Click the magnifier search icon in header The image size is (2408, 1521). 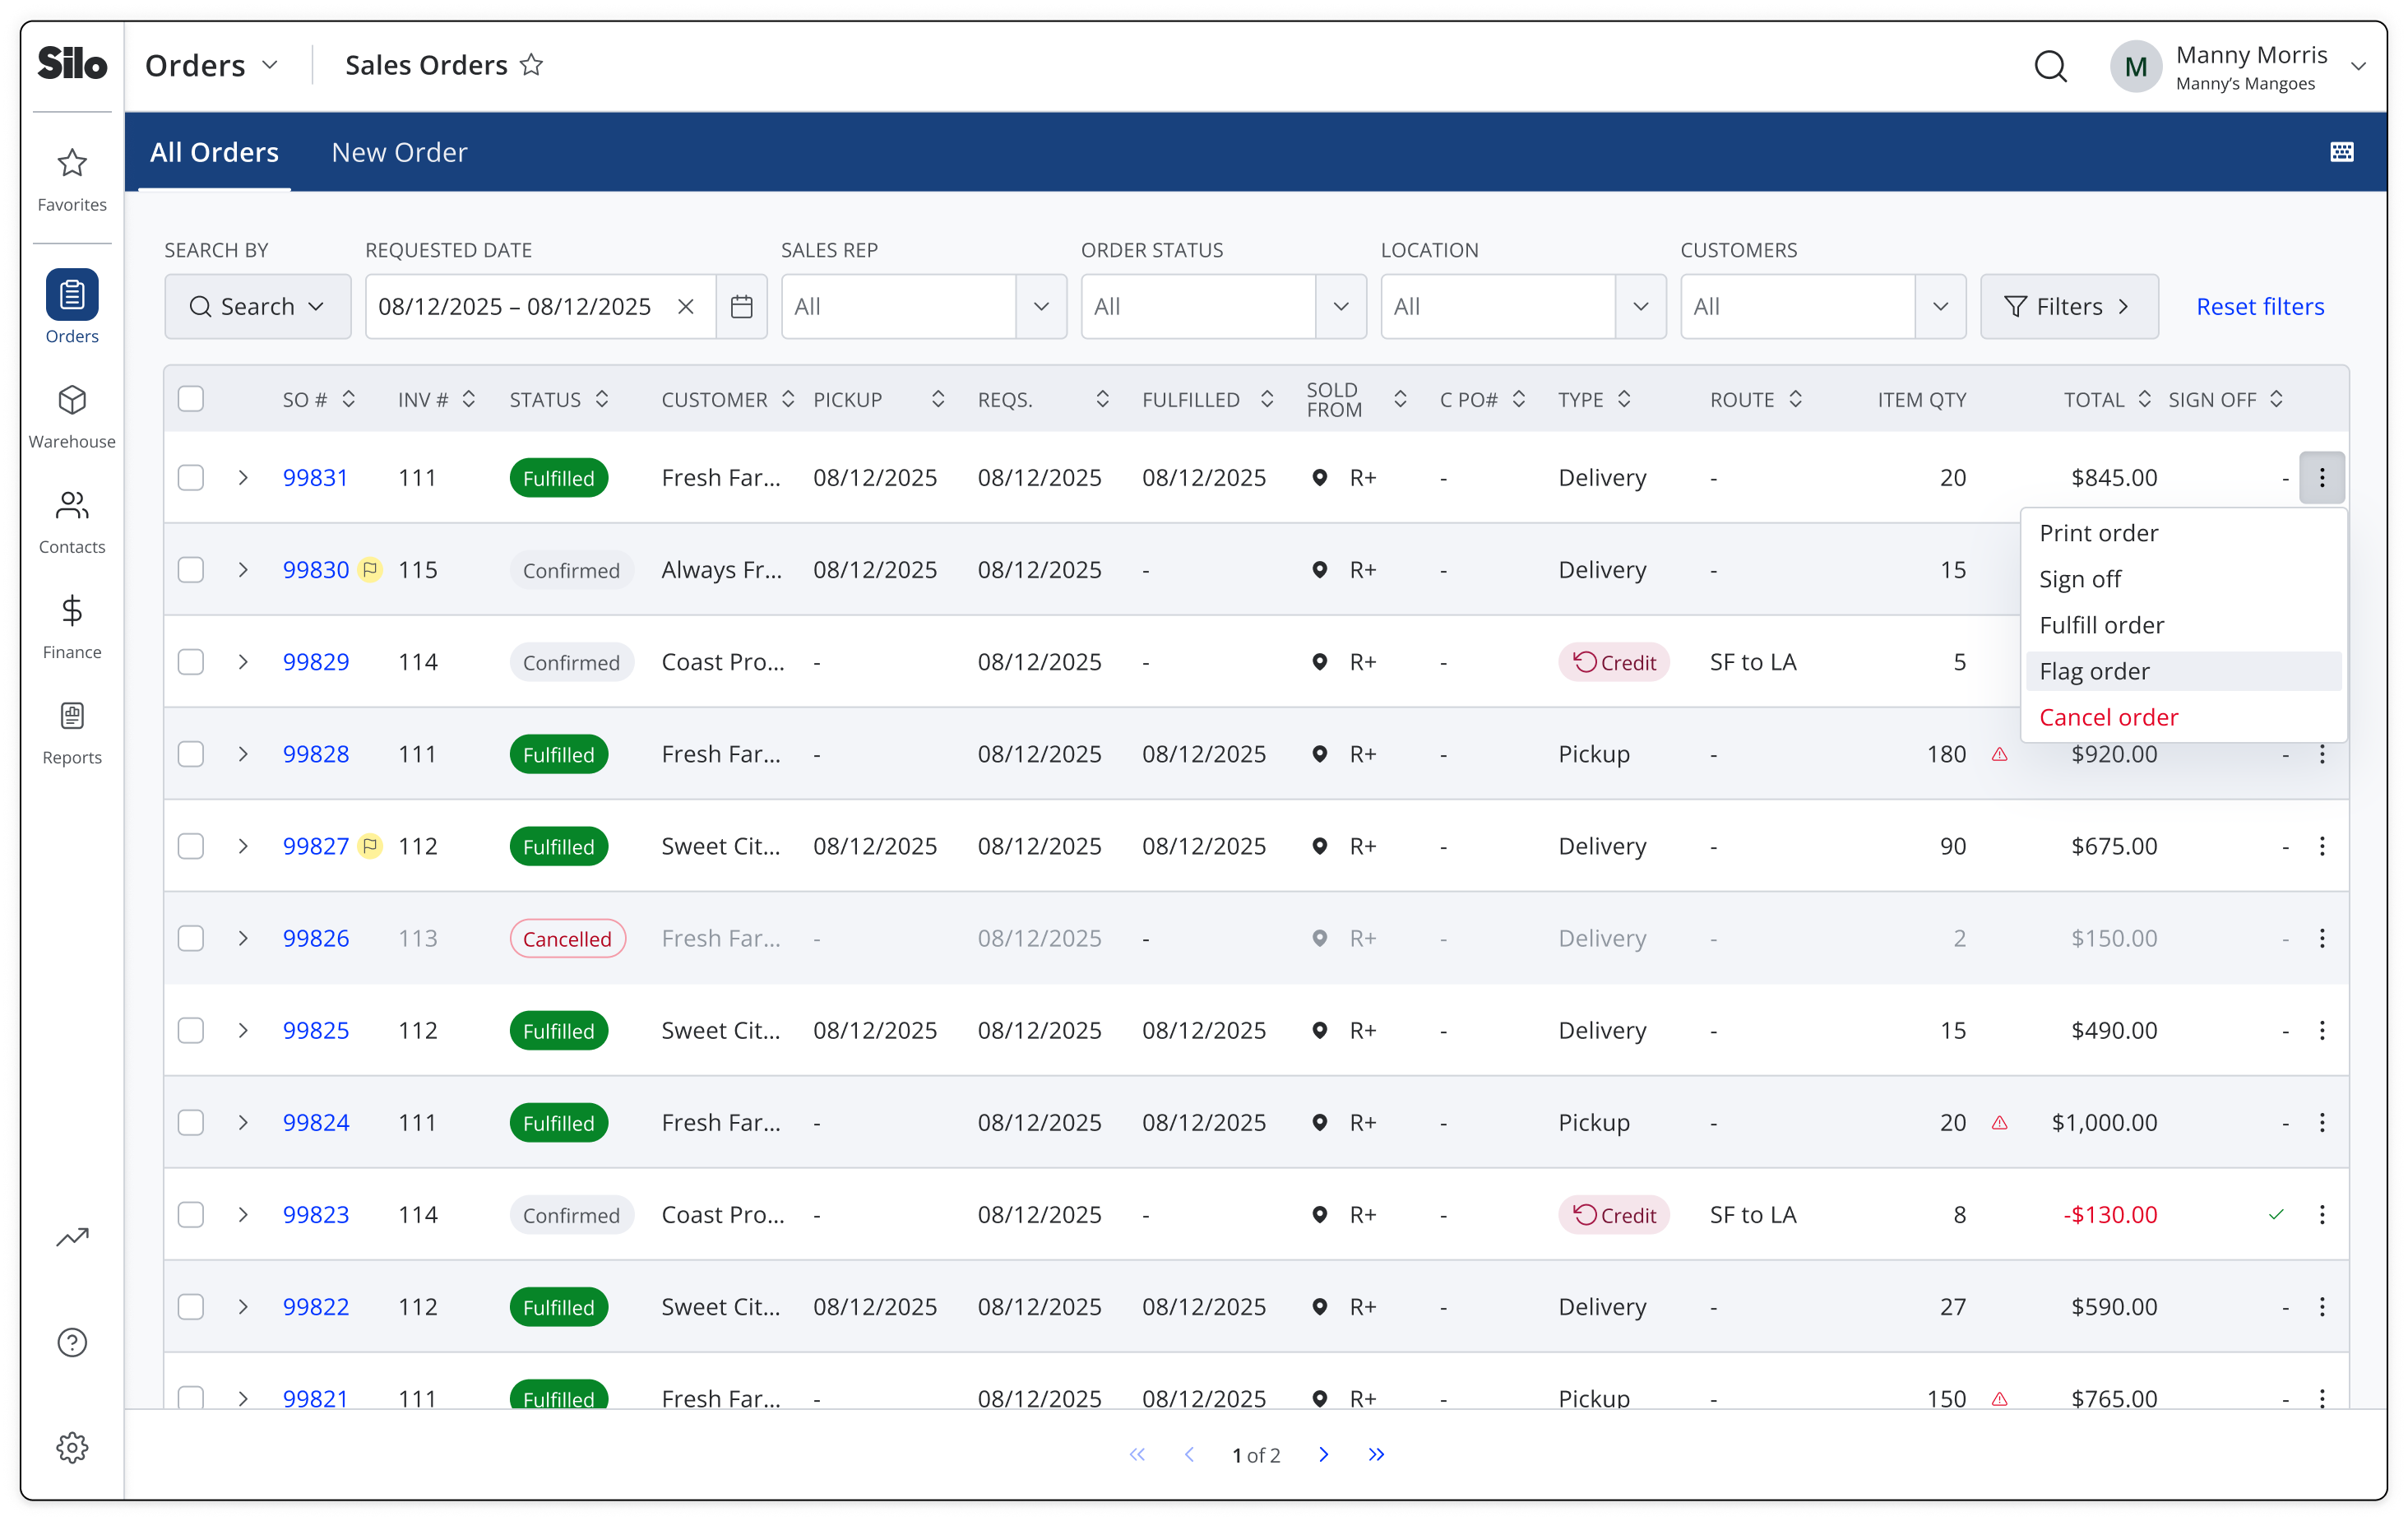coord(2050,66)
